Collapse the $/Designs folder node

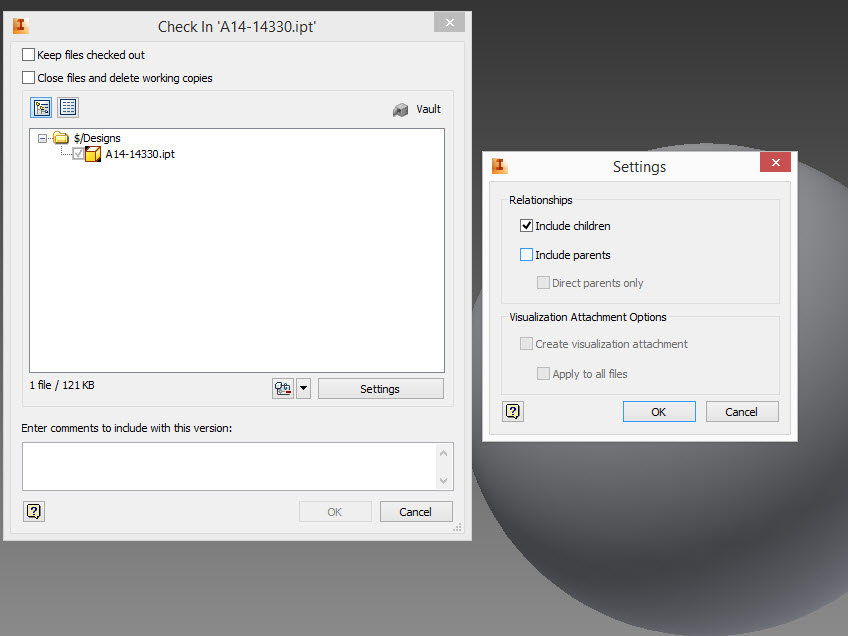[42, 138]
